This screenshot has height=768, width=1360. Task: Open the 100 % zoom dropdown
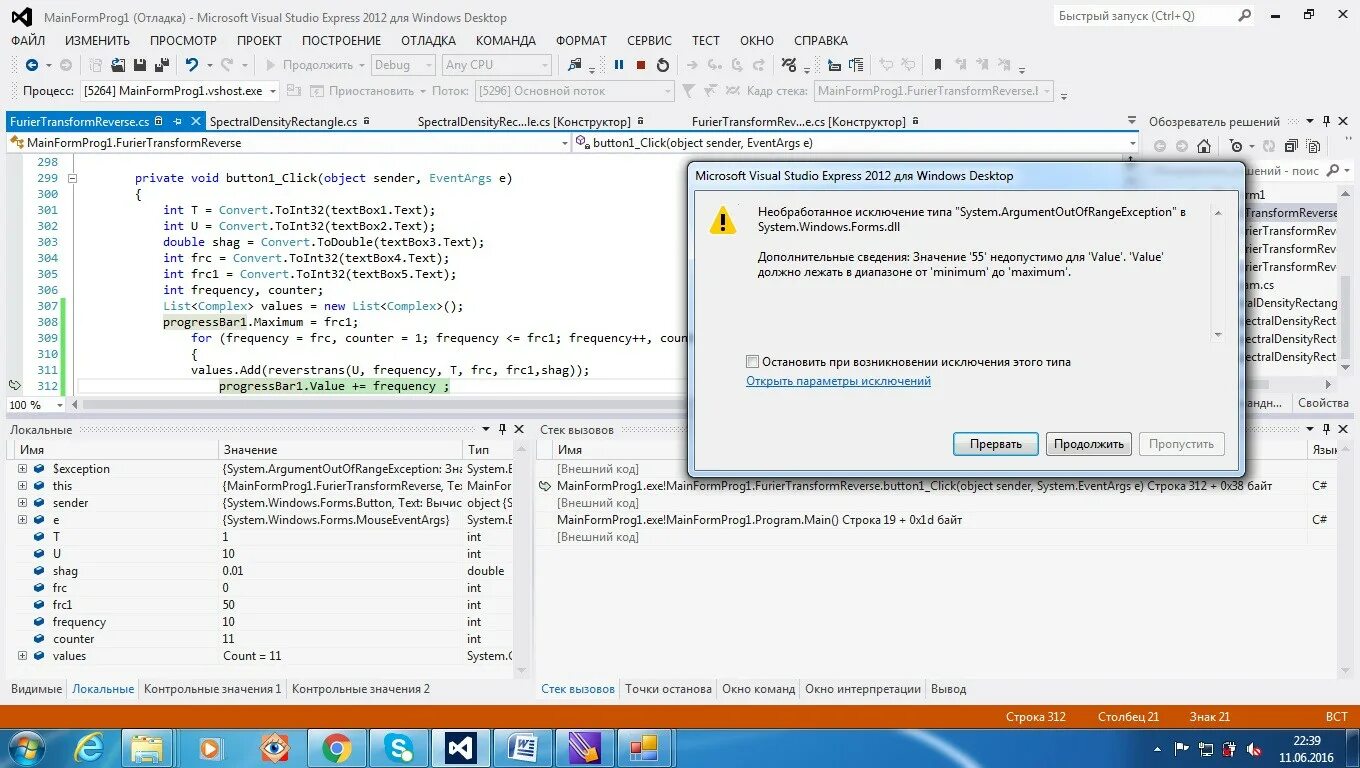click(59, 405)
